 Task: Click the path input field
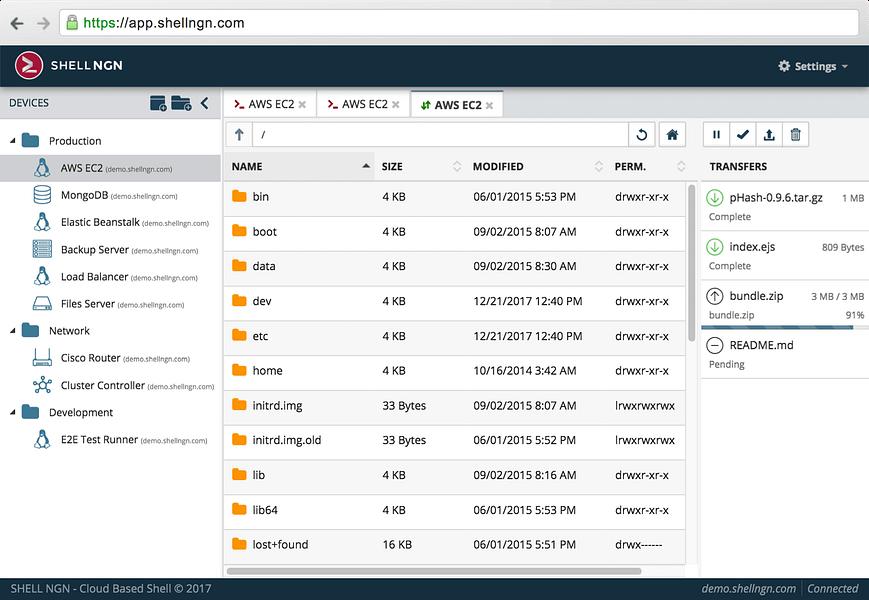pos(441,135)
